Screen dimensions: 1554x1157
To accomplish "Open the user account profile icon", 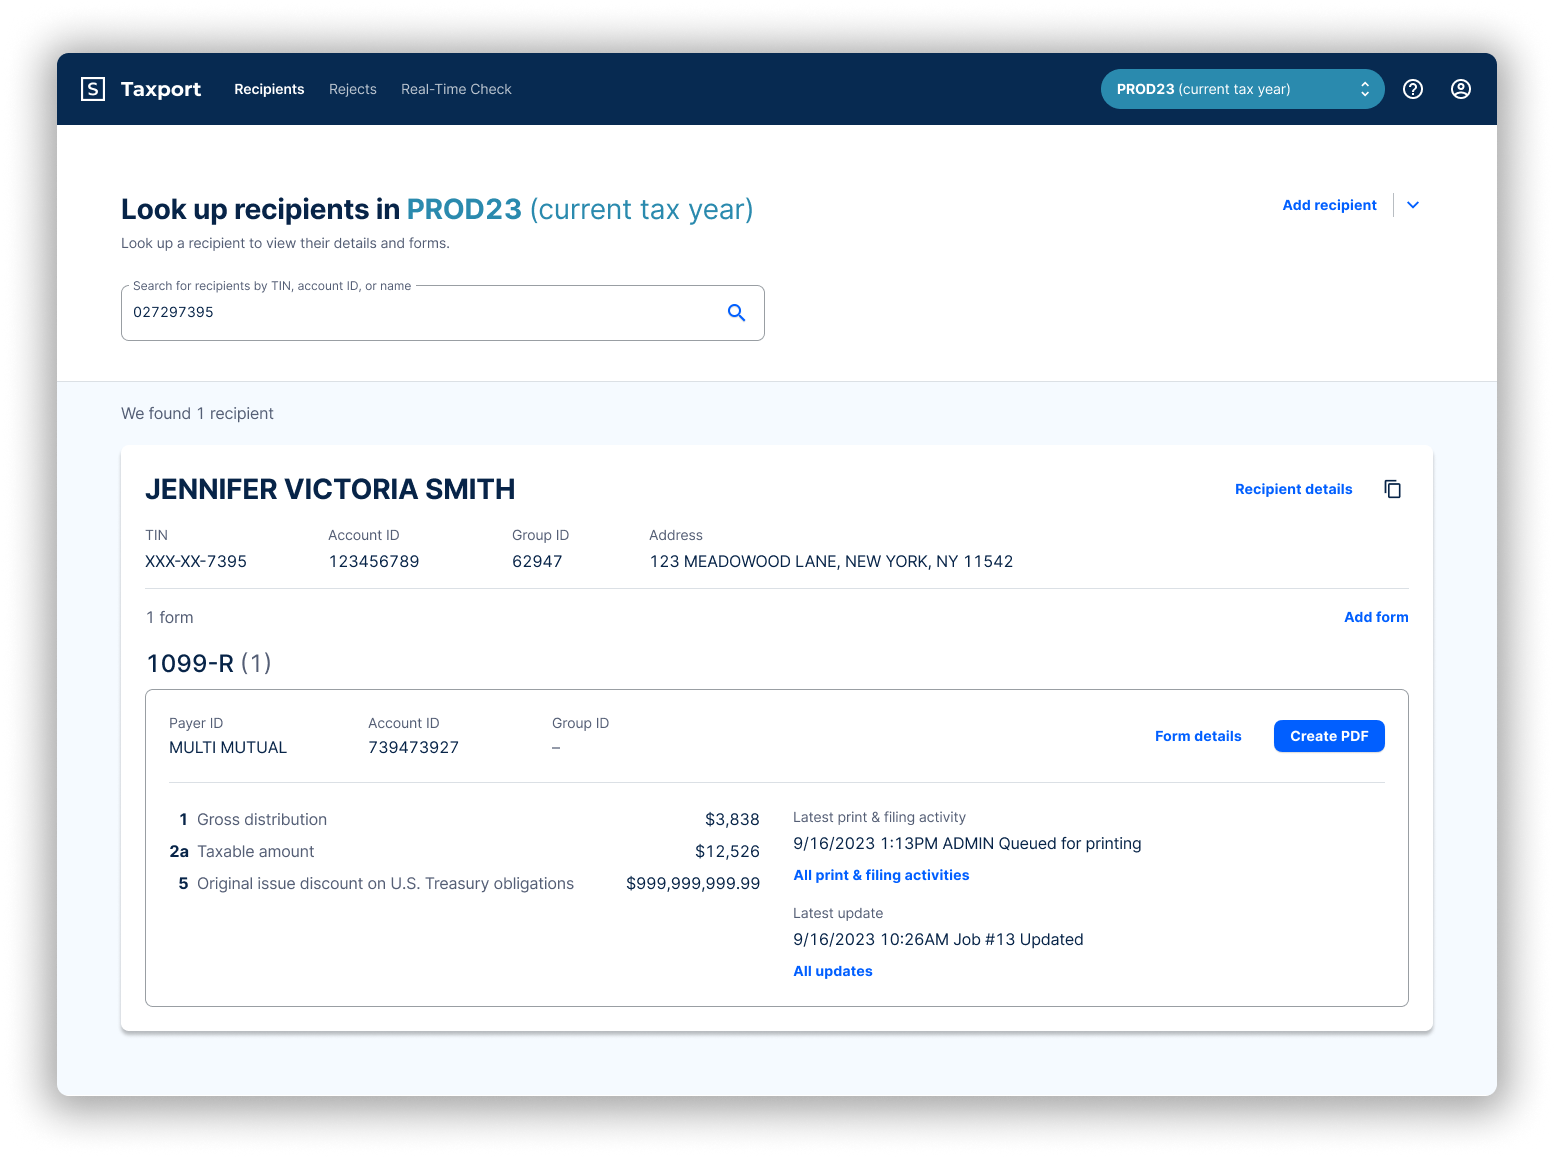I will tap(1461, 89).
